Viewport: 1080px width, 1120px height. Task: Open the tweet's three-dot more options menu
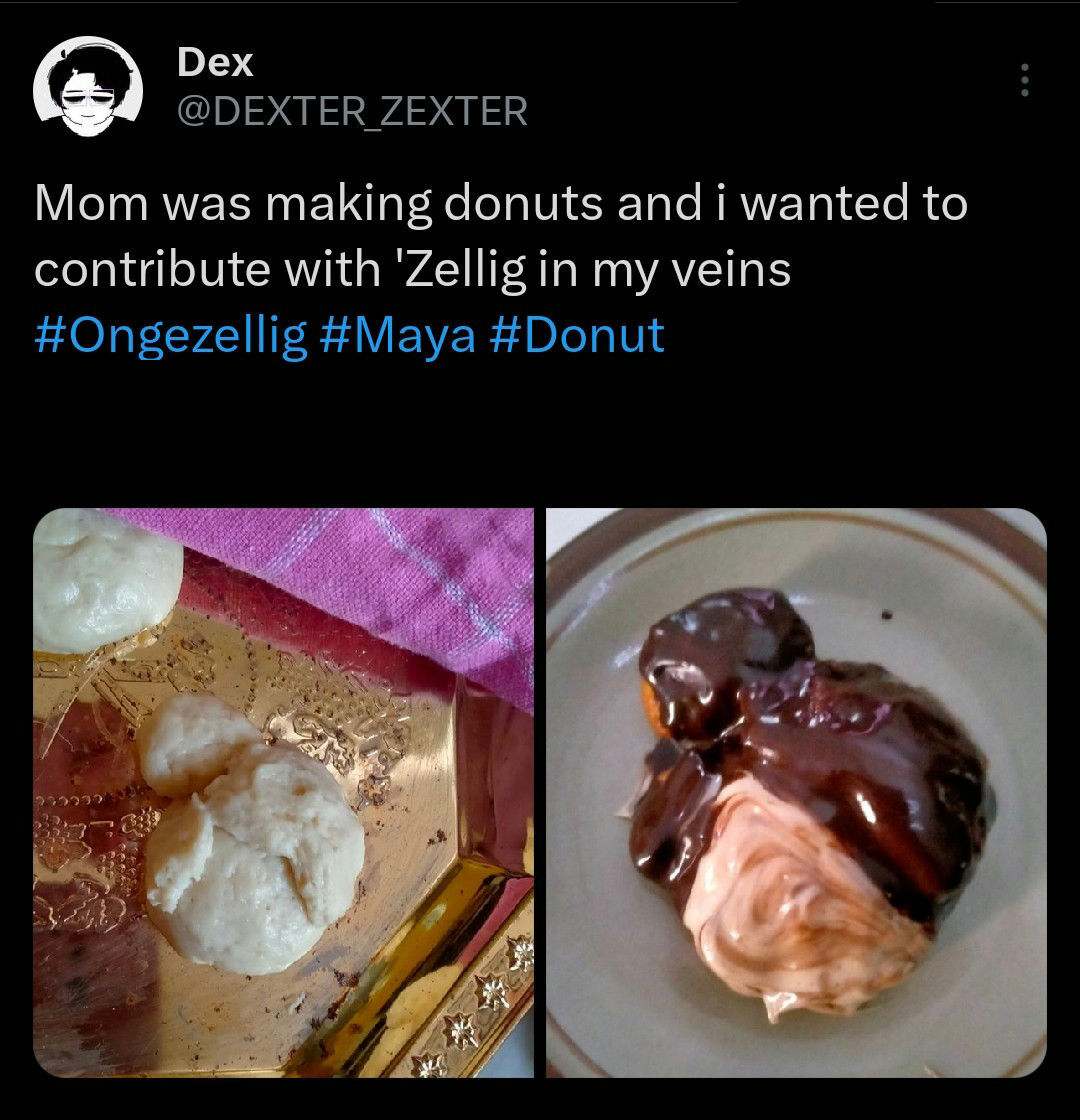pyautogui.click(x=1022, y=81)
